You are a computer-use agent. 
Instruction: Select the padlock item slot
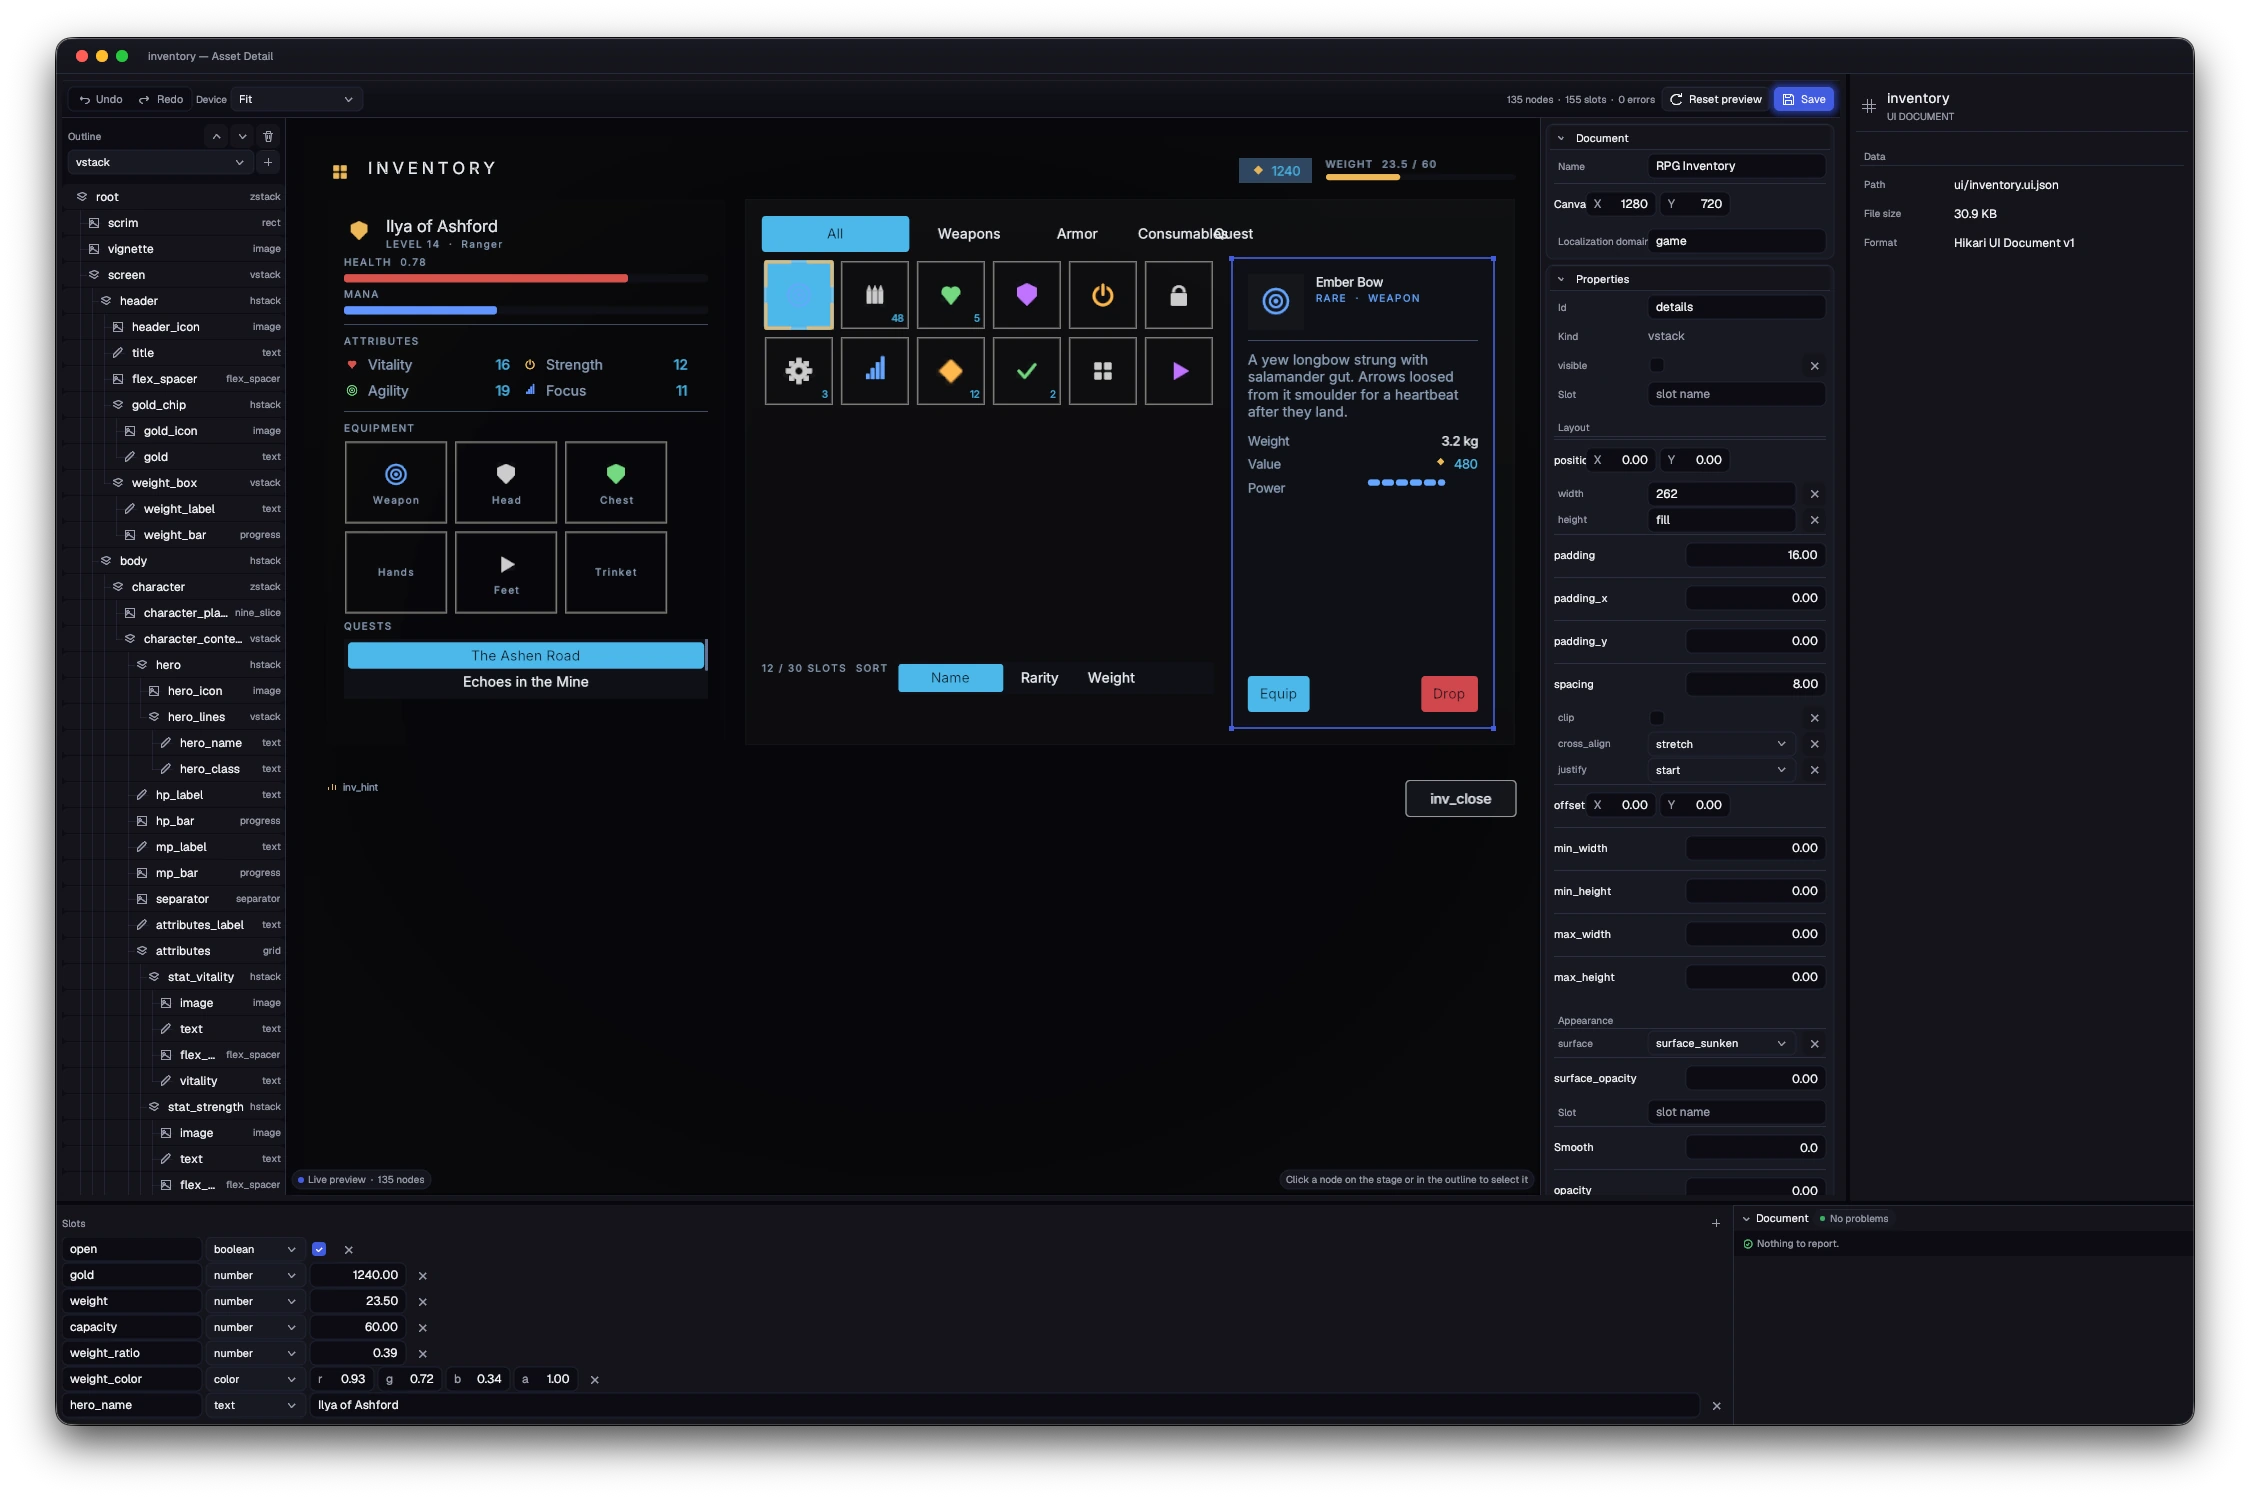(x=1179, y=295)
